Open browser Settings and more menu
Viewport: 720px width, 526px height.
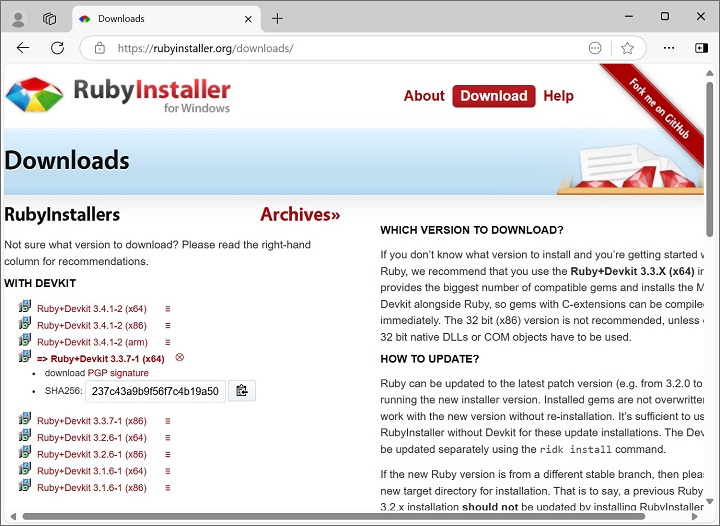click(669, 48)
